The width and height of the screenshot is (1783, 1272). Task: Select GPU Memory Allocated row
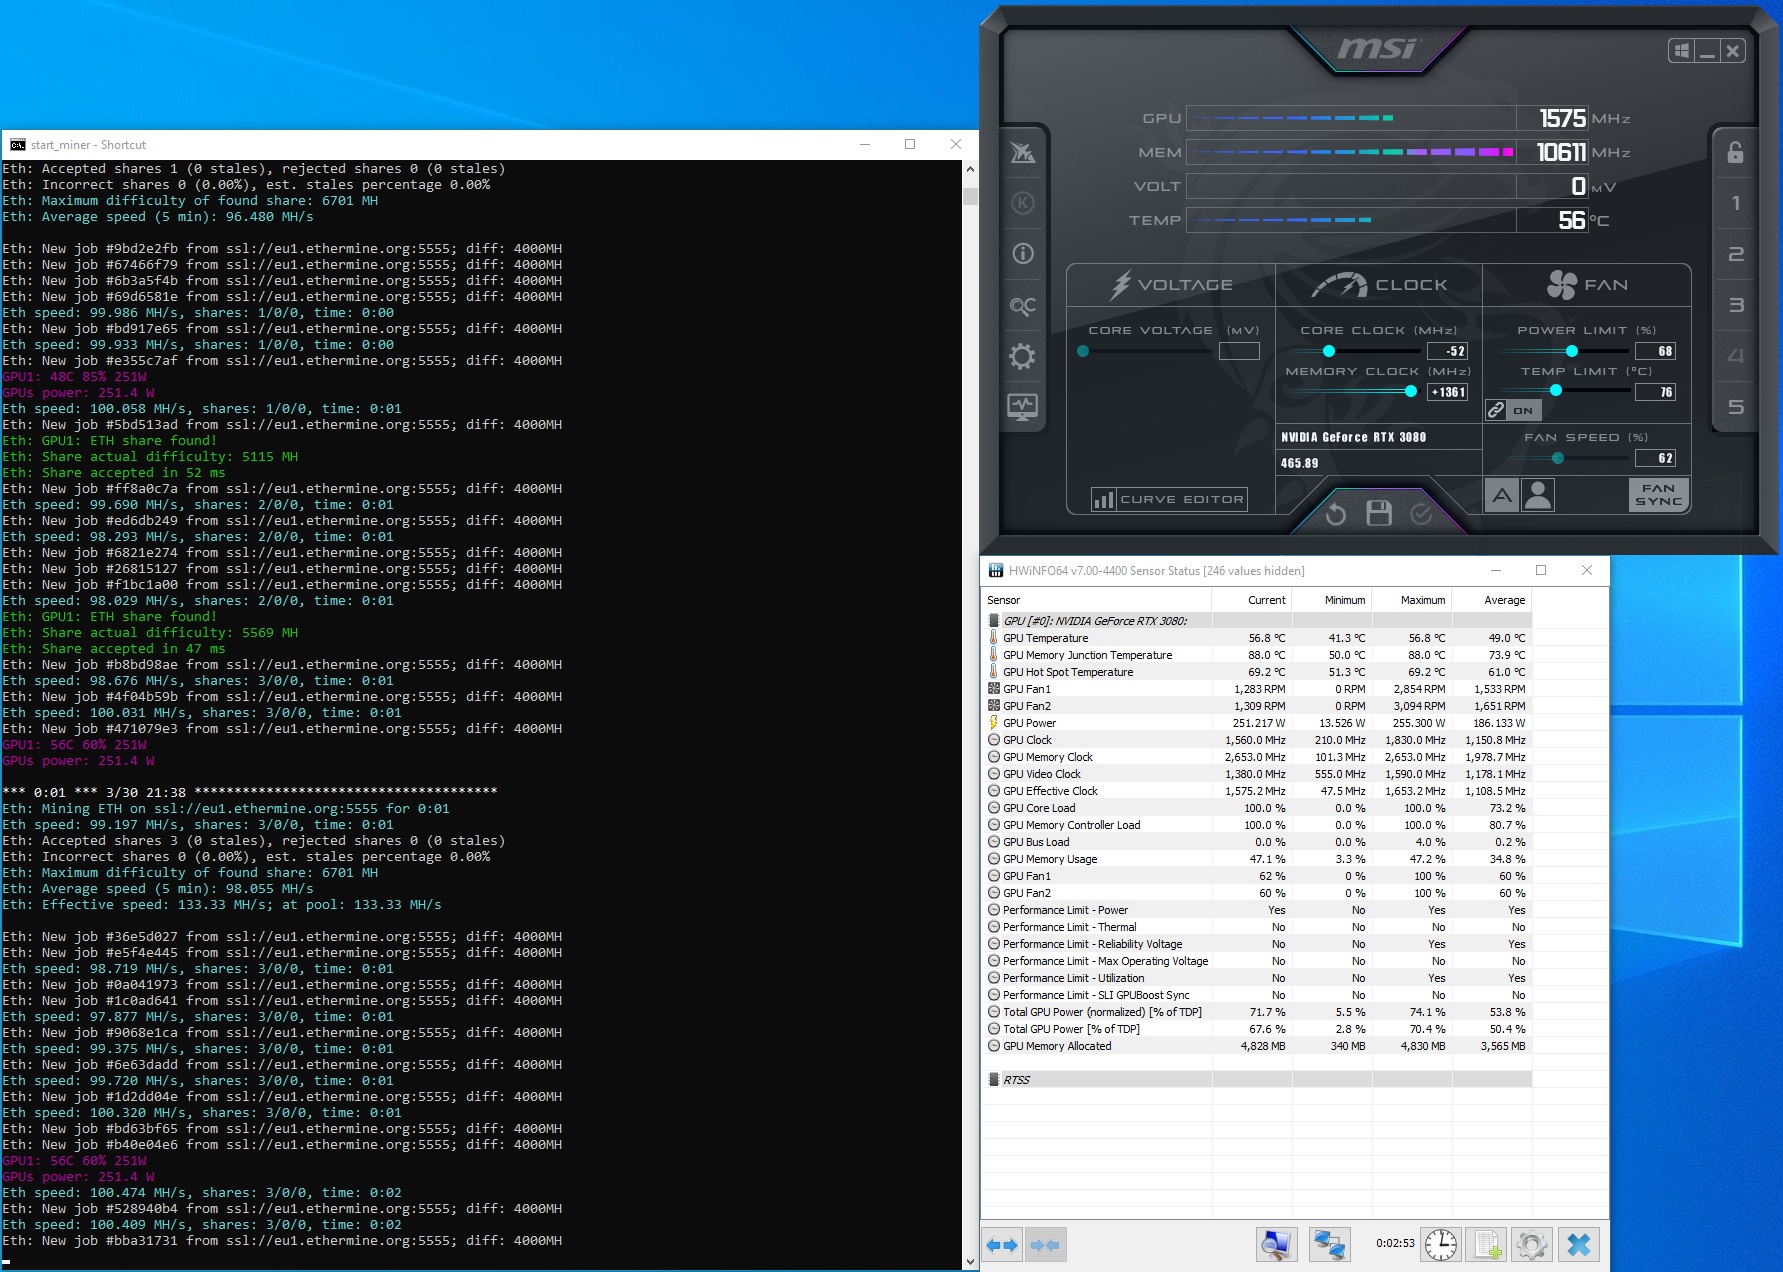pyautogui.click(x=1257, y=1046)
